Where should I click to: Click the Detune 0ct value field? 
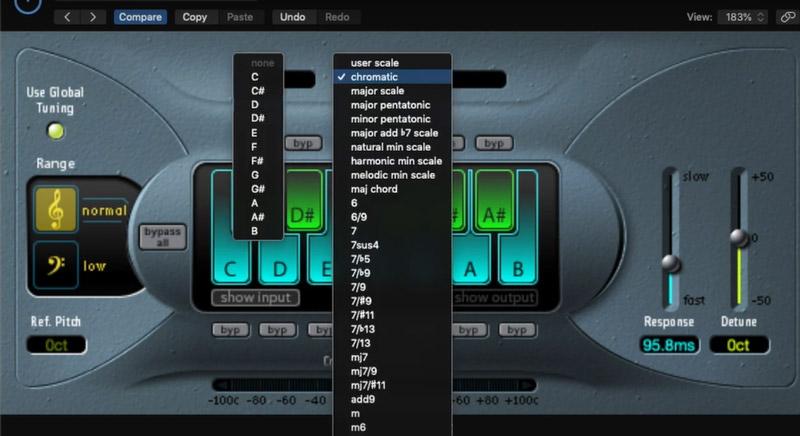coord(738,345)
